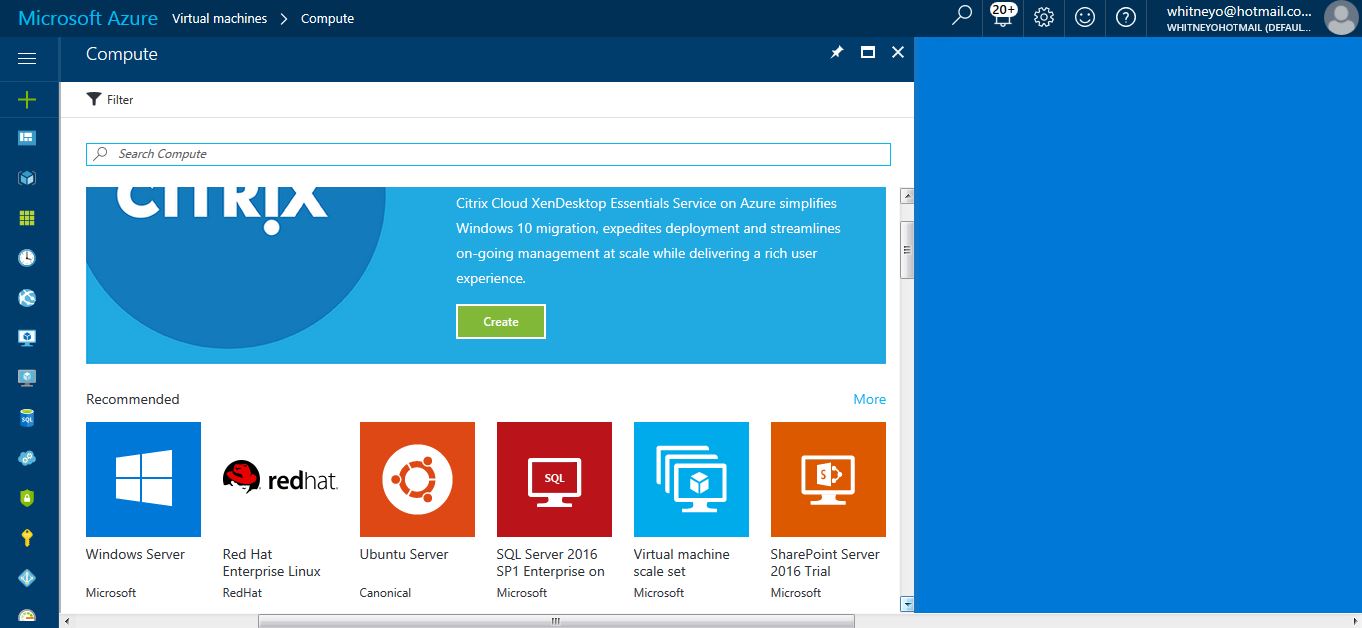The image size is (1362, 628).
Task: Open the Dashboard icon in the sidebar
Action: click(27, 138)
